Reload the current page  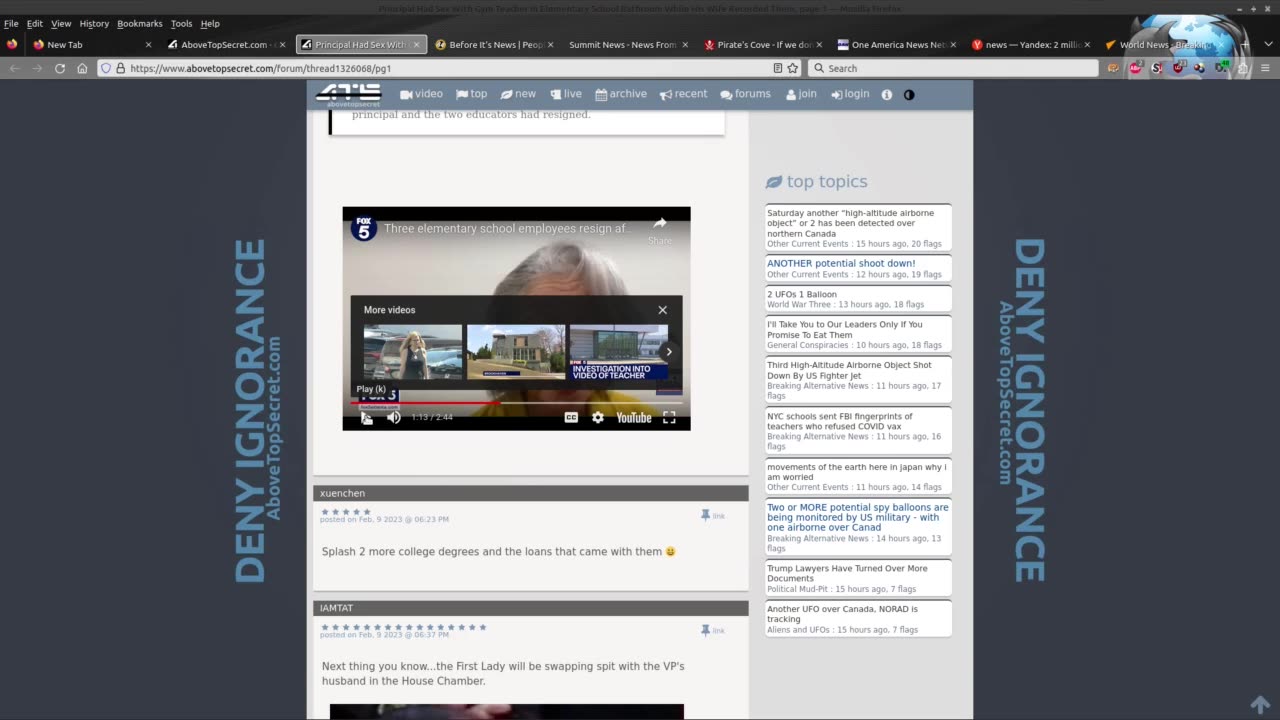[60, 68]
